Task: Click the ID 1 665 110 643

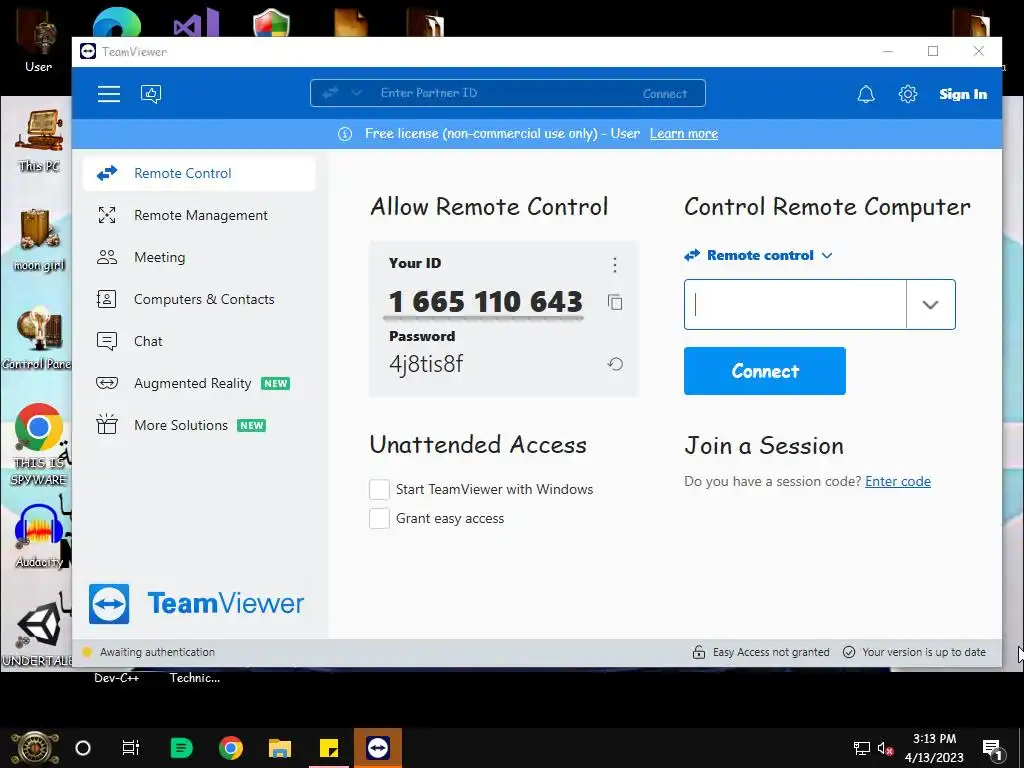Action: 485,302
